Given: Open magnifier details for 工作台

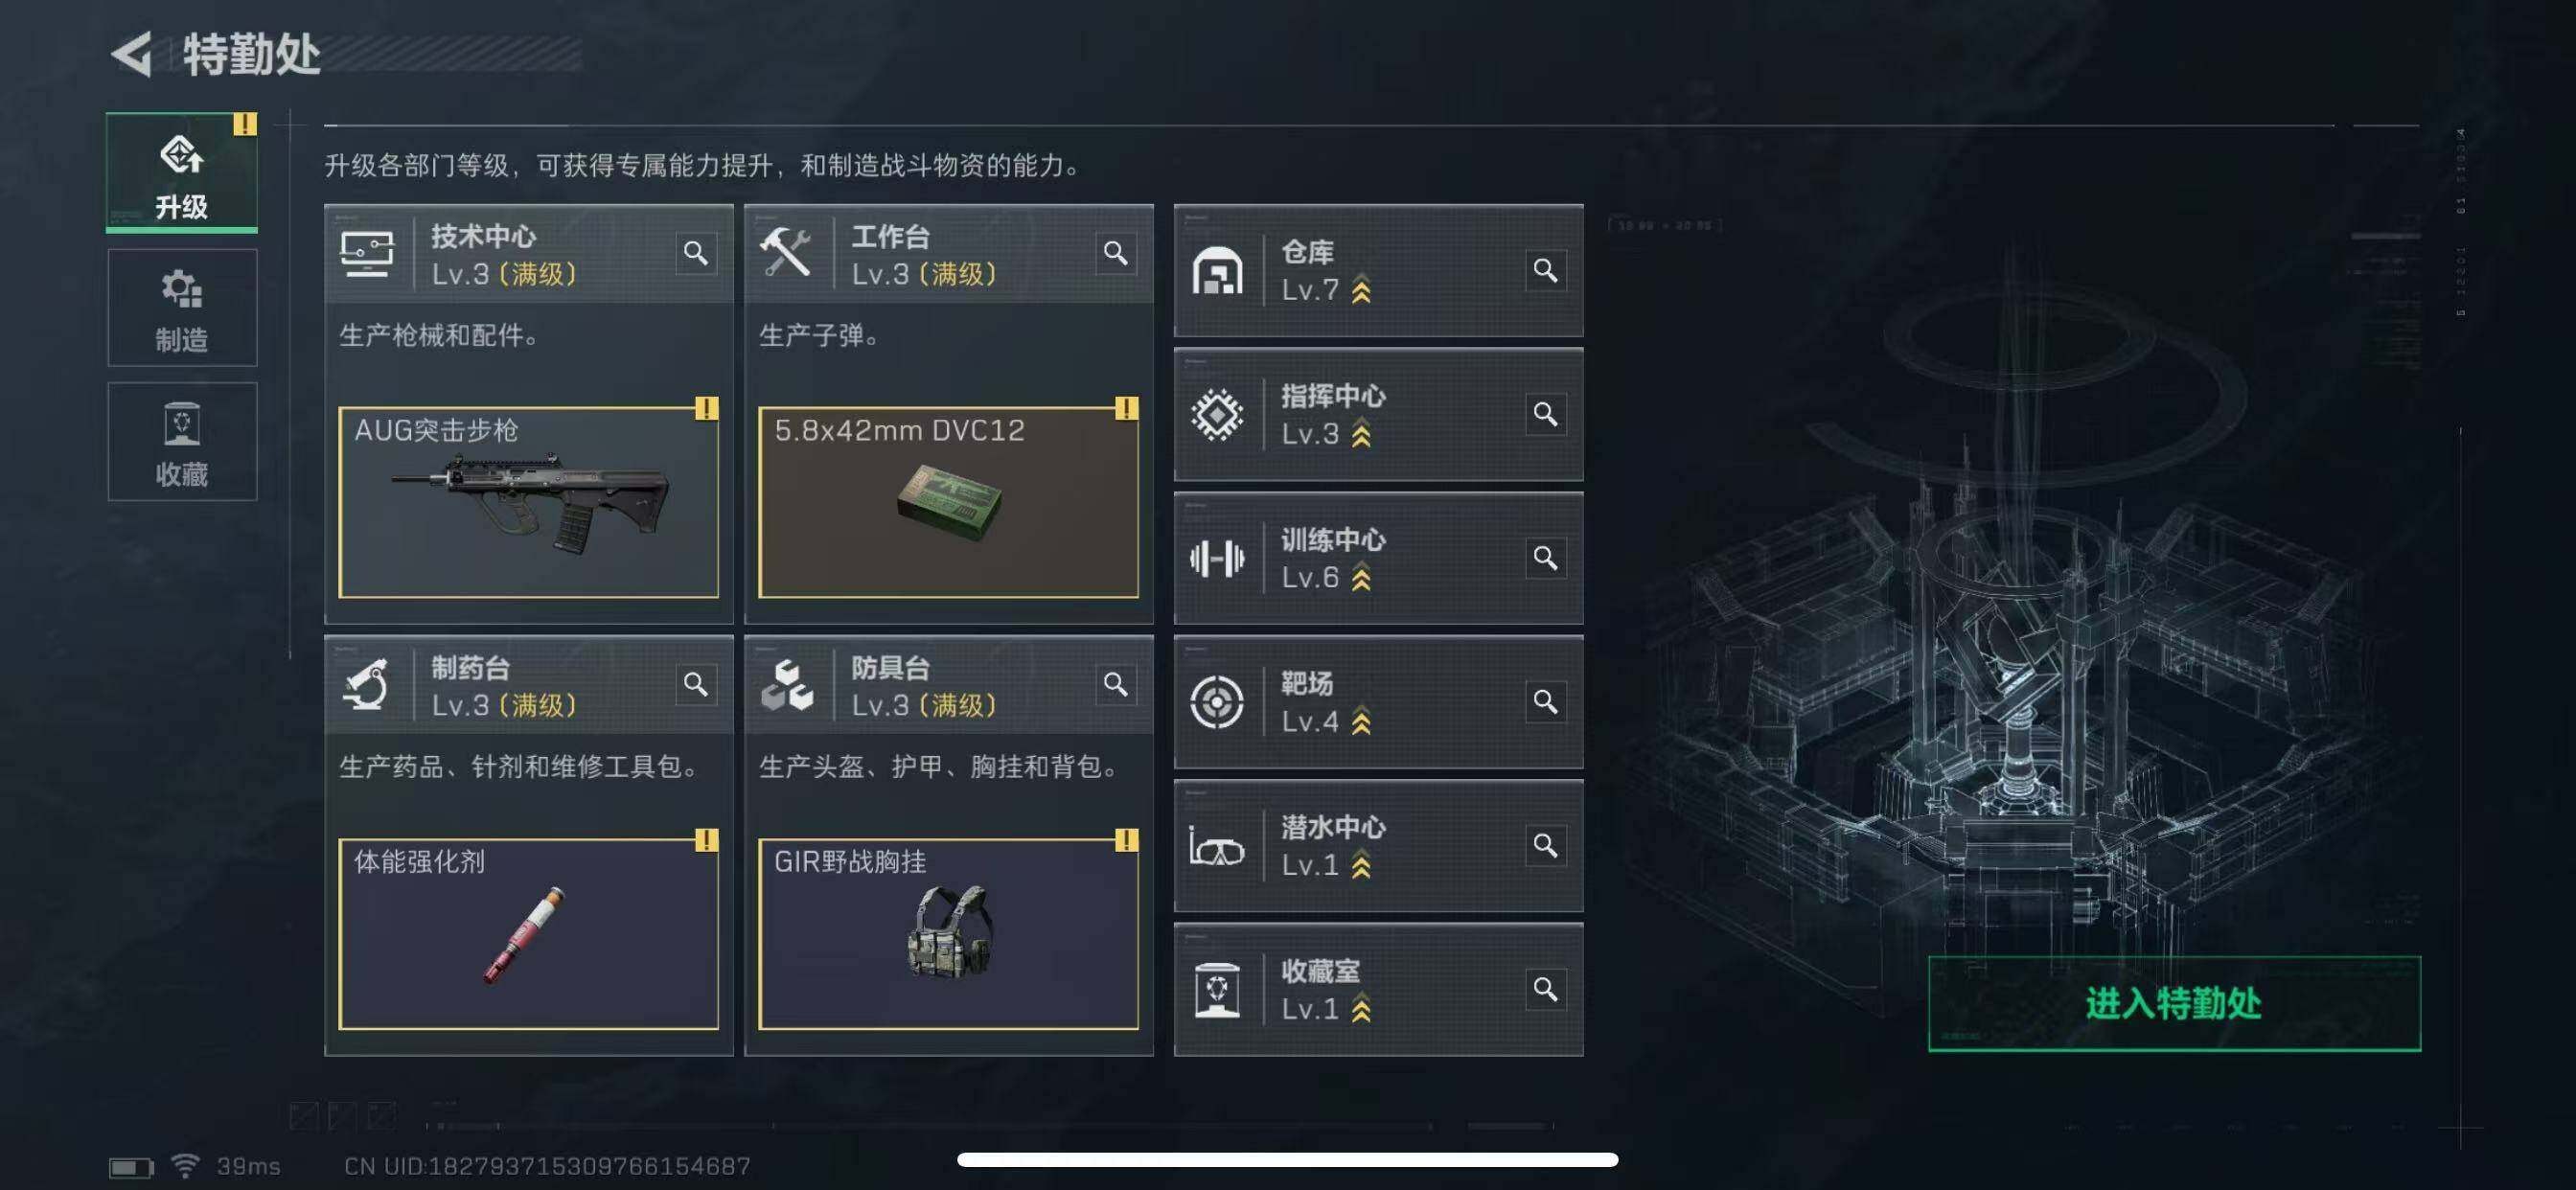Looking at the screenshot, I should (1116, 252).
